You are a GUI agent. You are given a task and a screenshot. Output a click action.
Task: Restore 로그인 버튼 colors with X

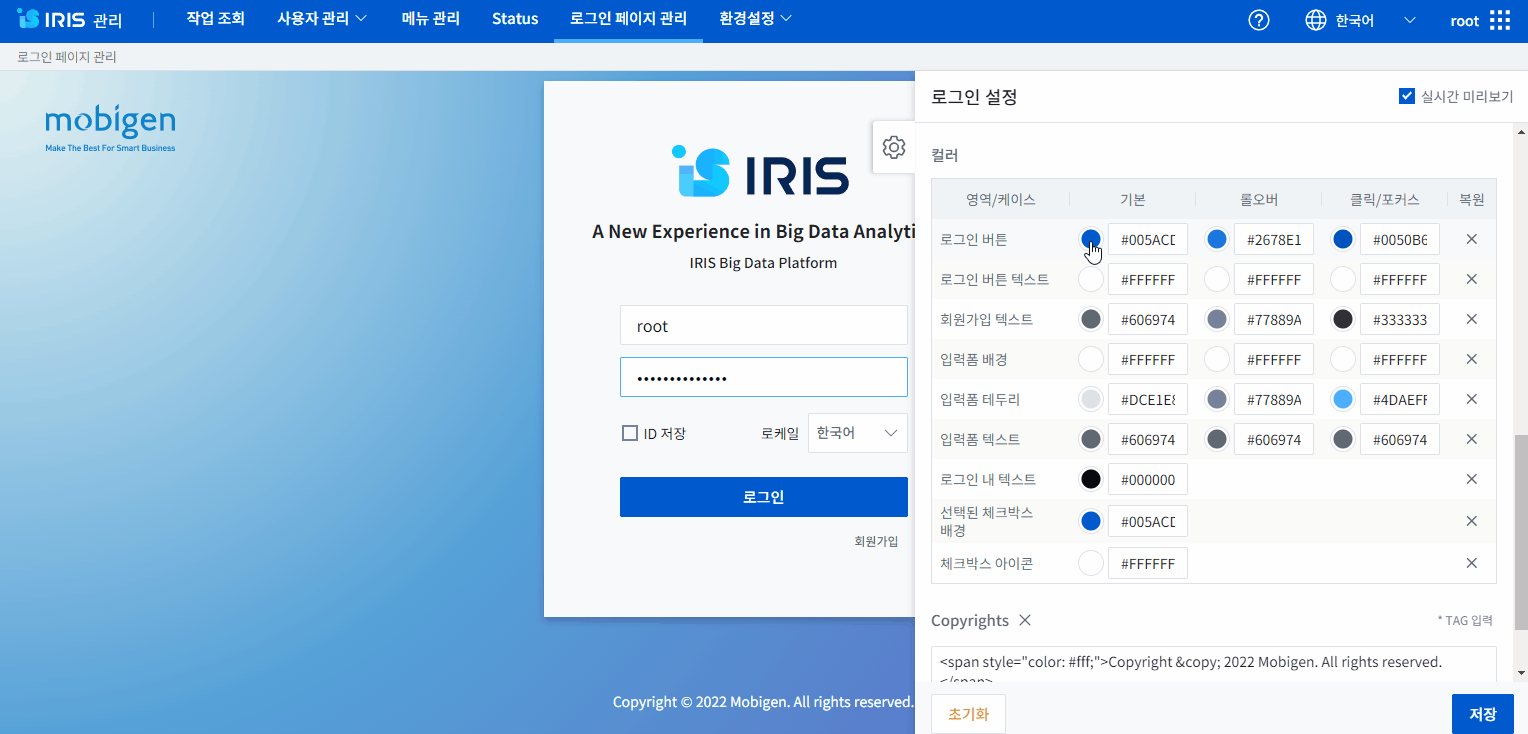coord(1471,239)
